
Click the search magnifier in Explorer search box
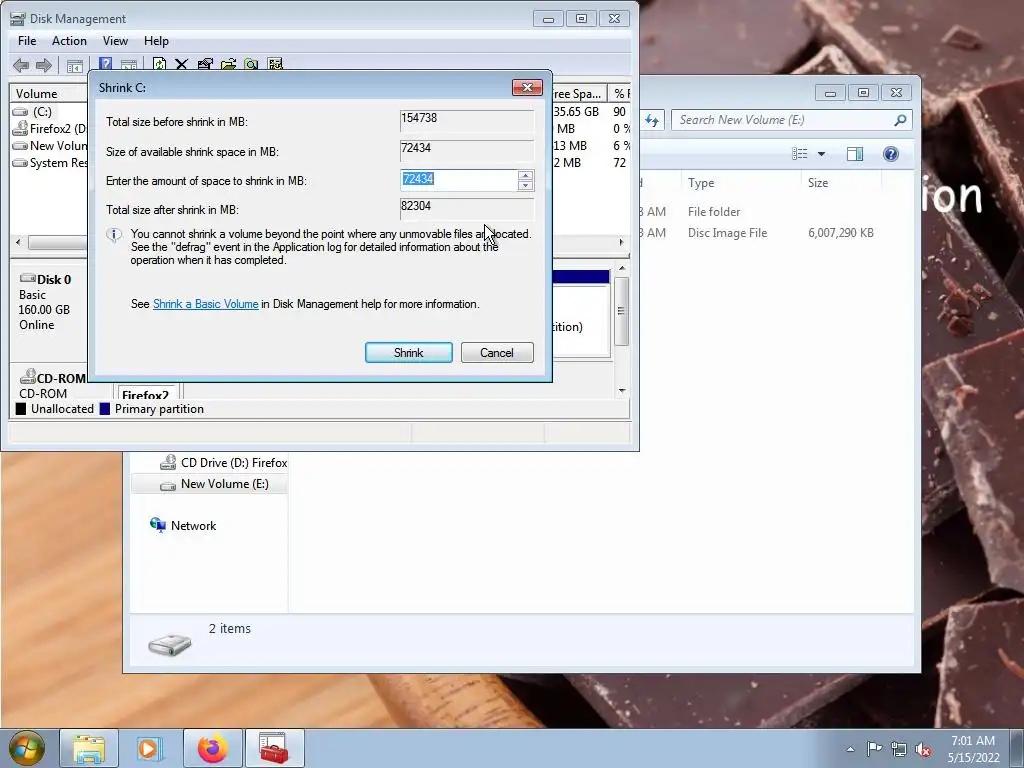900,120
